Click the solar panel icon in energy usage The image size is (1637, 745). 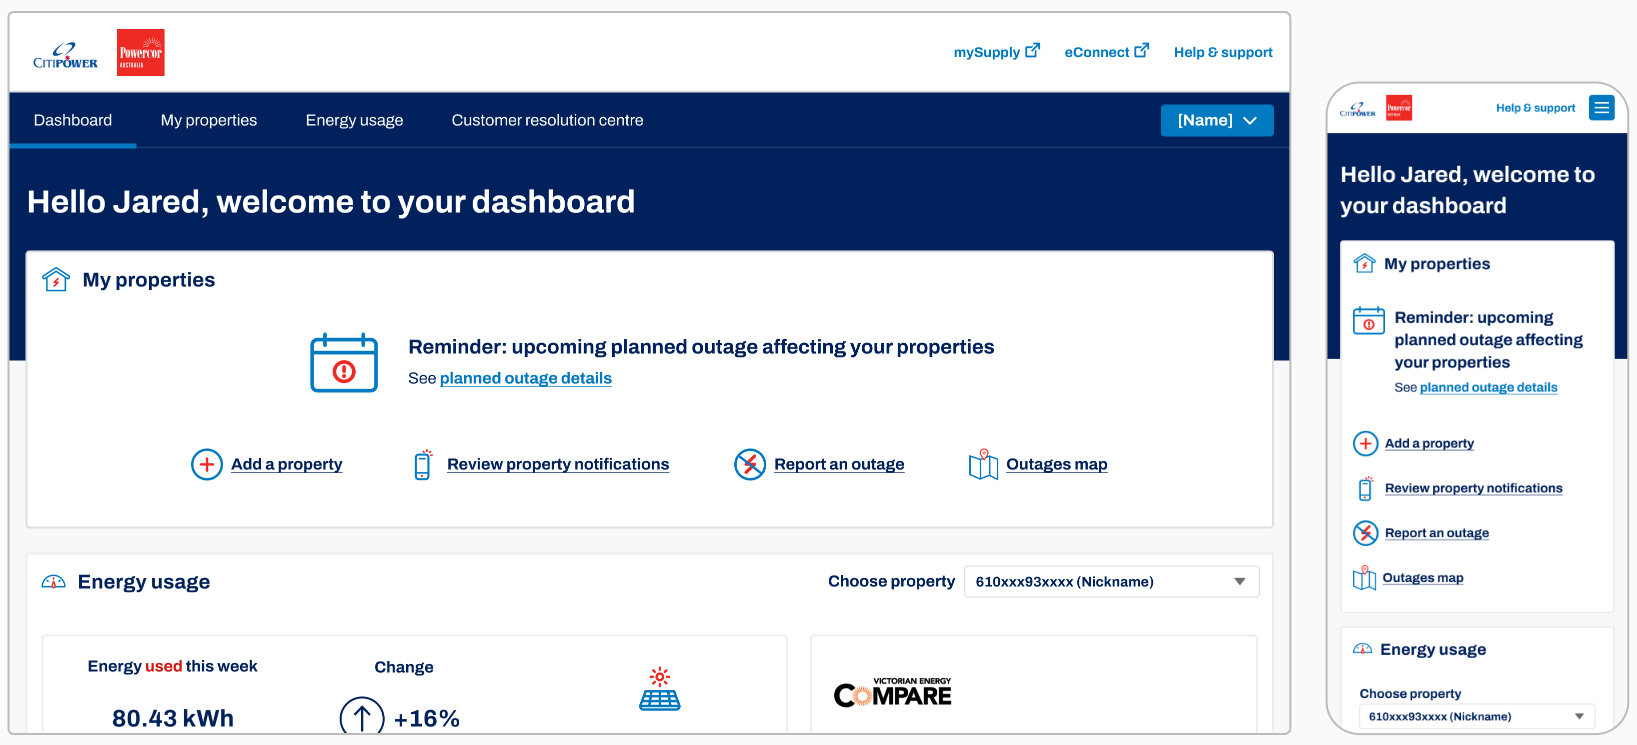click(x=659, y=689)
